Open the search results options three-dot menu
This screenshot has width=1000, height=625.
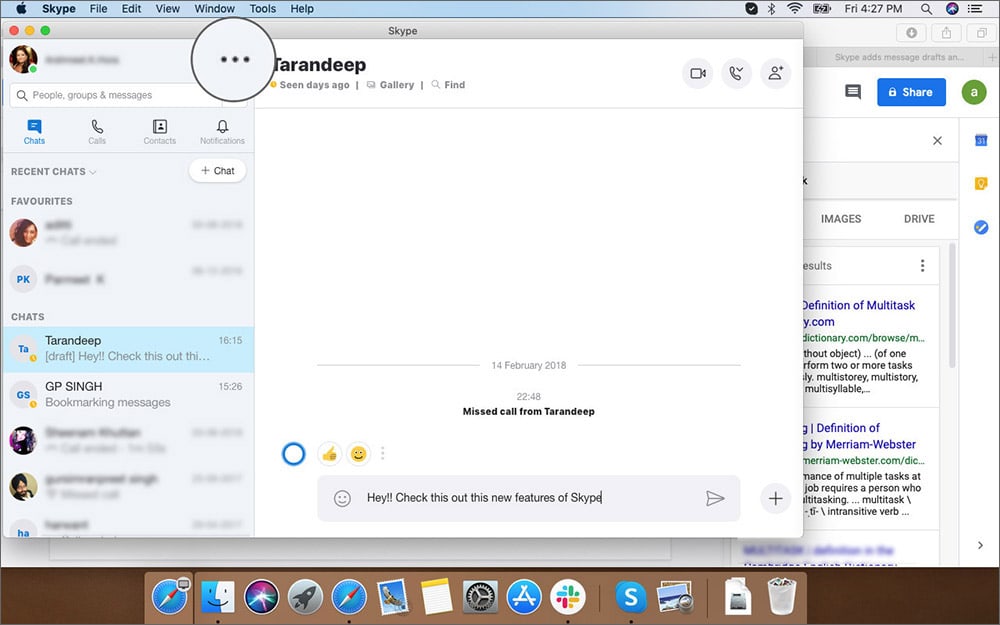point(922,265)
